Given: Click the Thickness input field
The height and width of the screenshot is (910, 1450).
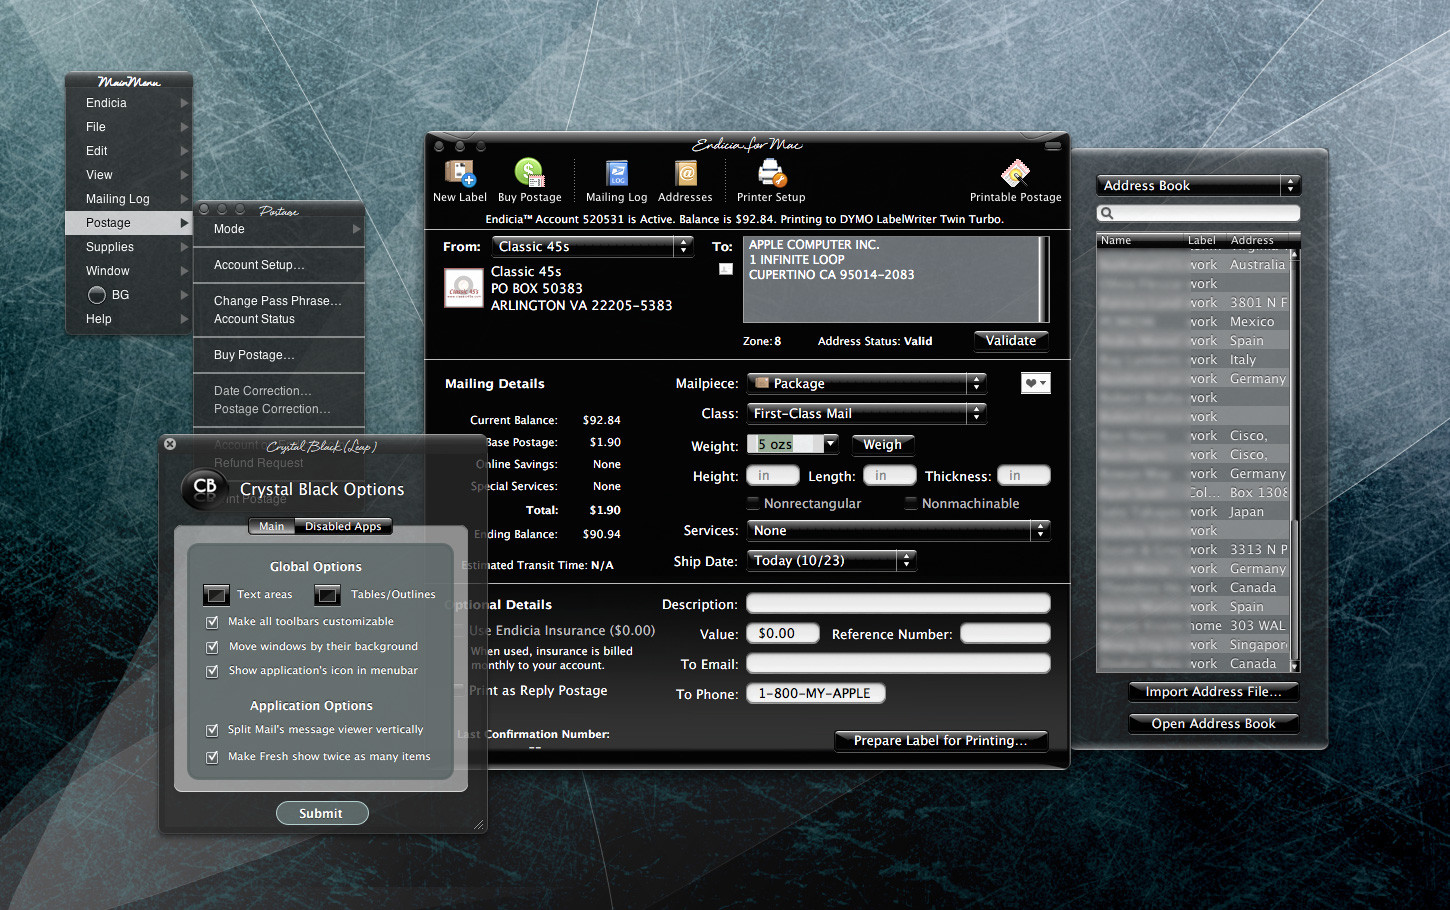Looking at the screenshot, I should pyautogui.click(x=1024, y=475).
